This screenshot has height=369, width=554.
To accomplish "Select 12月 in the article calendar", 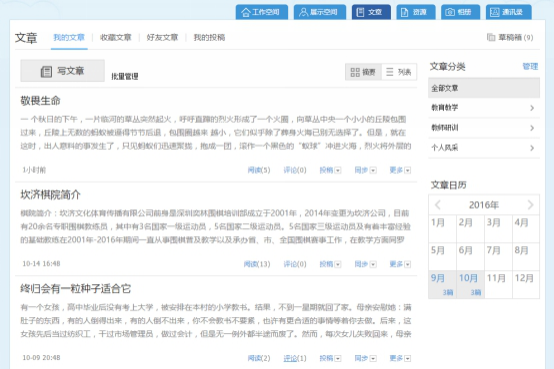I will pyautogui.click(x=526, y=285).
